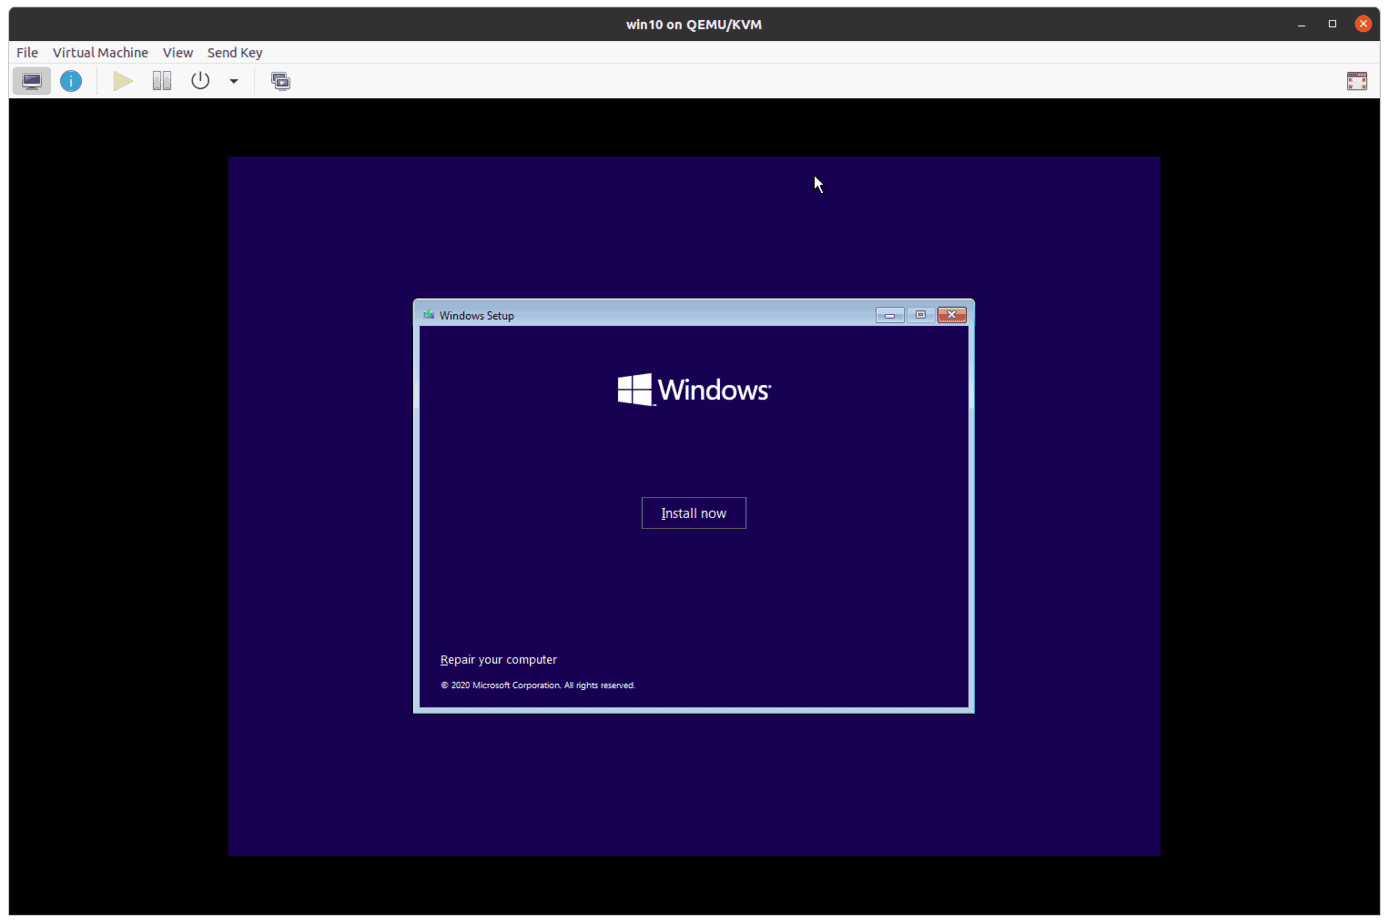Open the View menu
Image resolution: width=1389 pixels, height=924 pixels.
click(178, 52)
